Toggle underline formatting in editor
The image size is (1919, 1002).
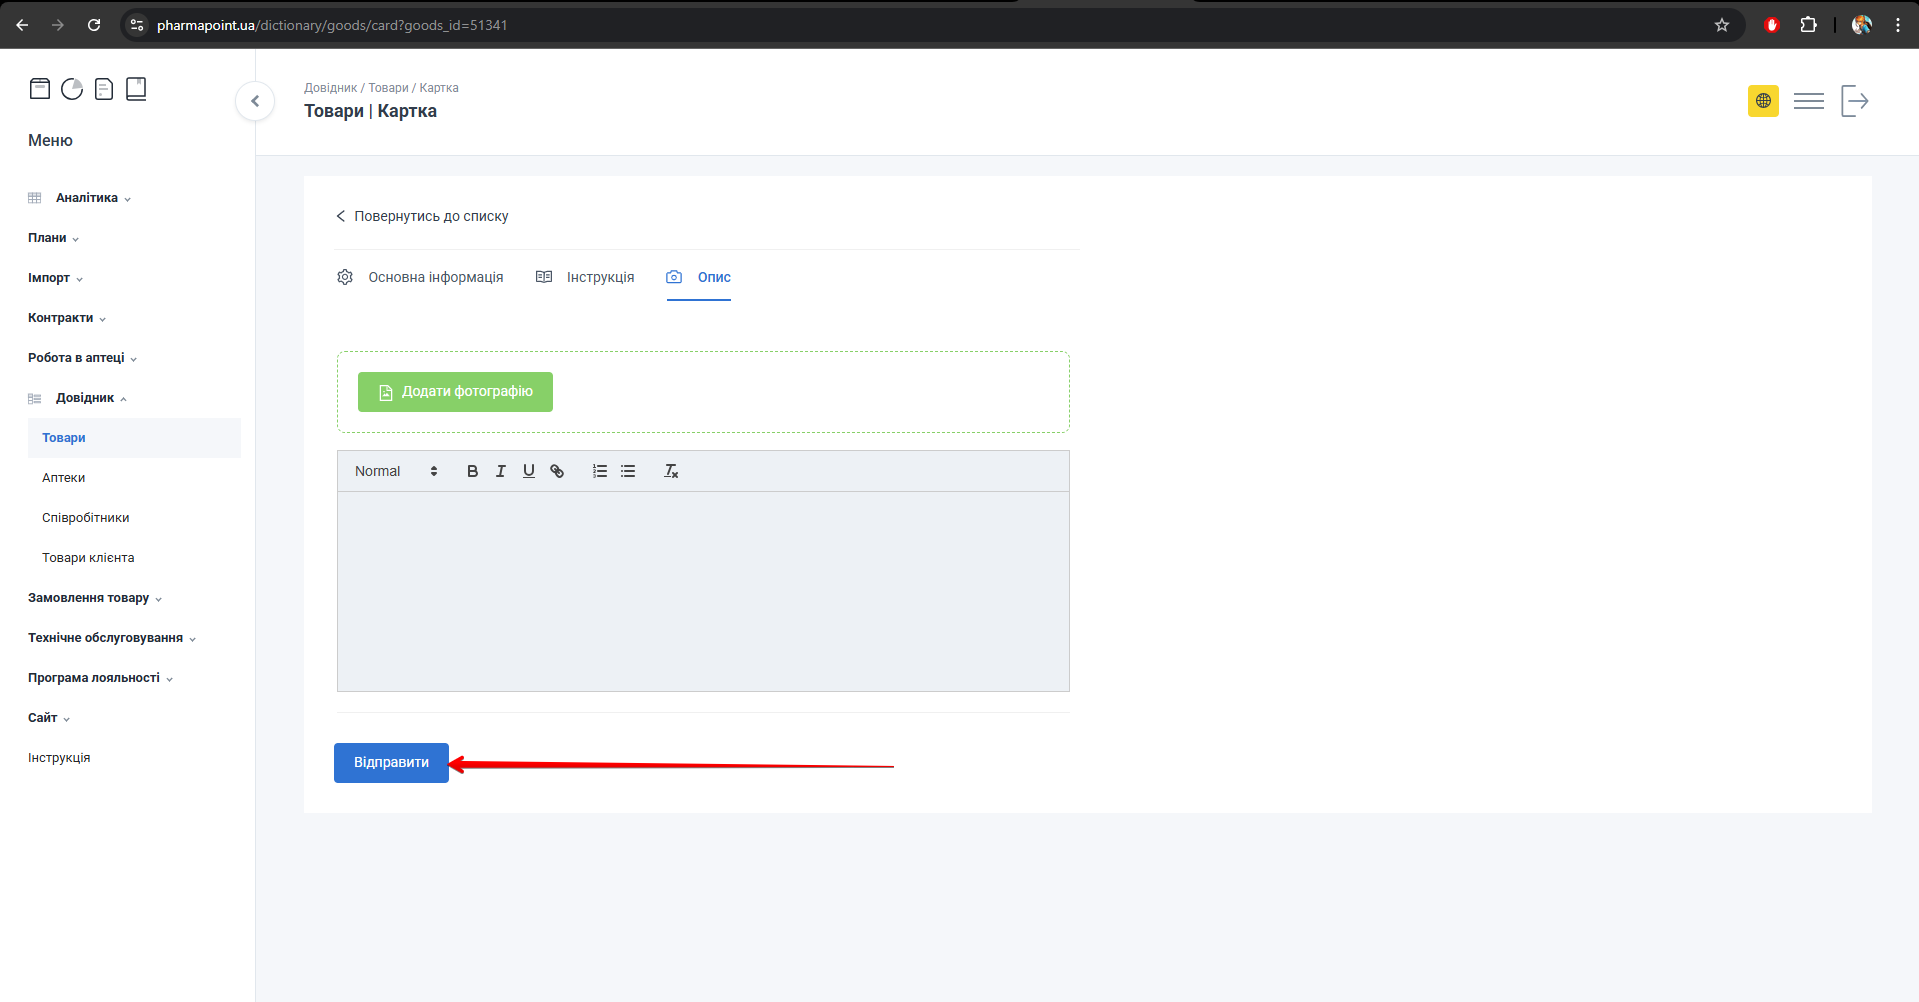(528, 471)
